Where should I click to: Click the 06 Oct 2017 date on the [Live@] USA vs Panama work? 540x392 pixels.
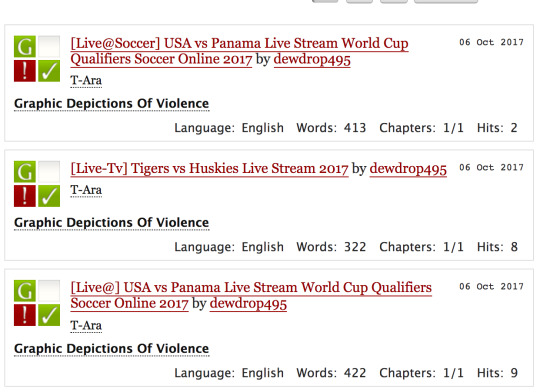[x=491, y=287]
